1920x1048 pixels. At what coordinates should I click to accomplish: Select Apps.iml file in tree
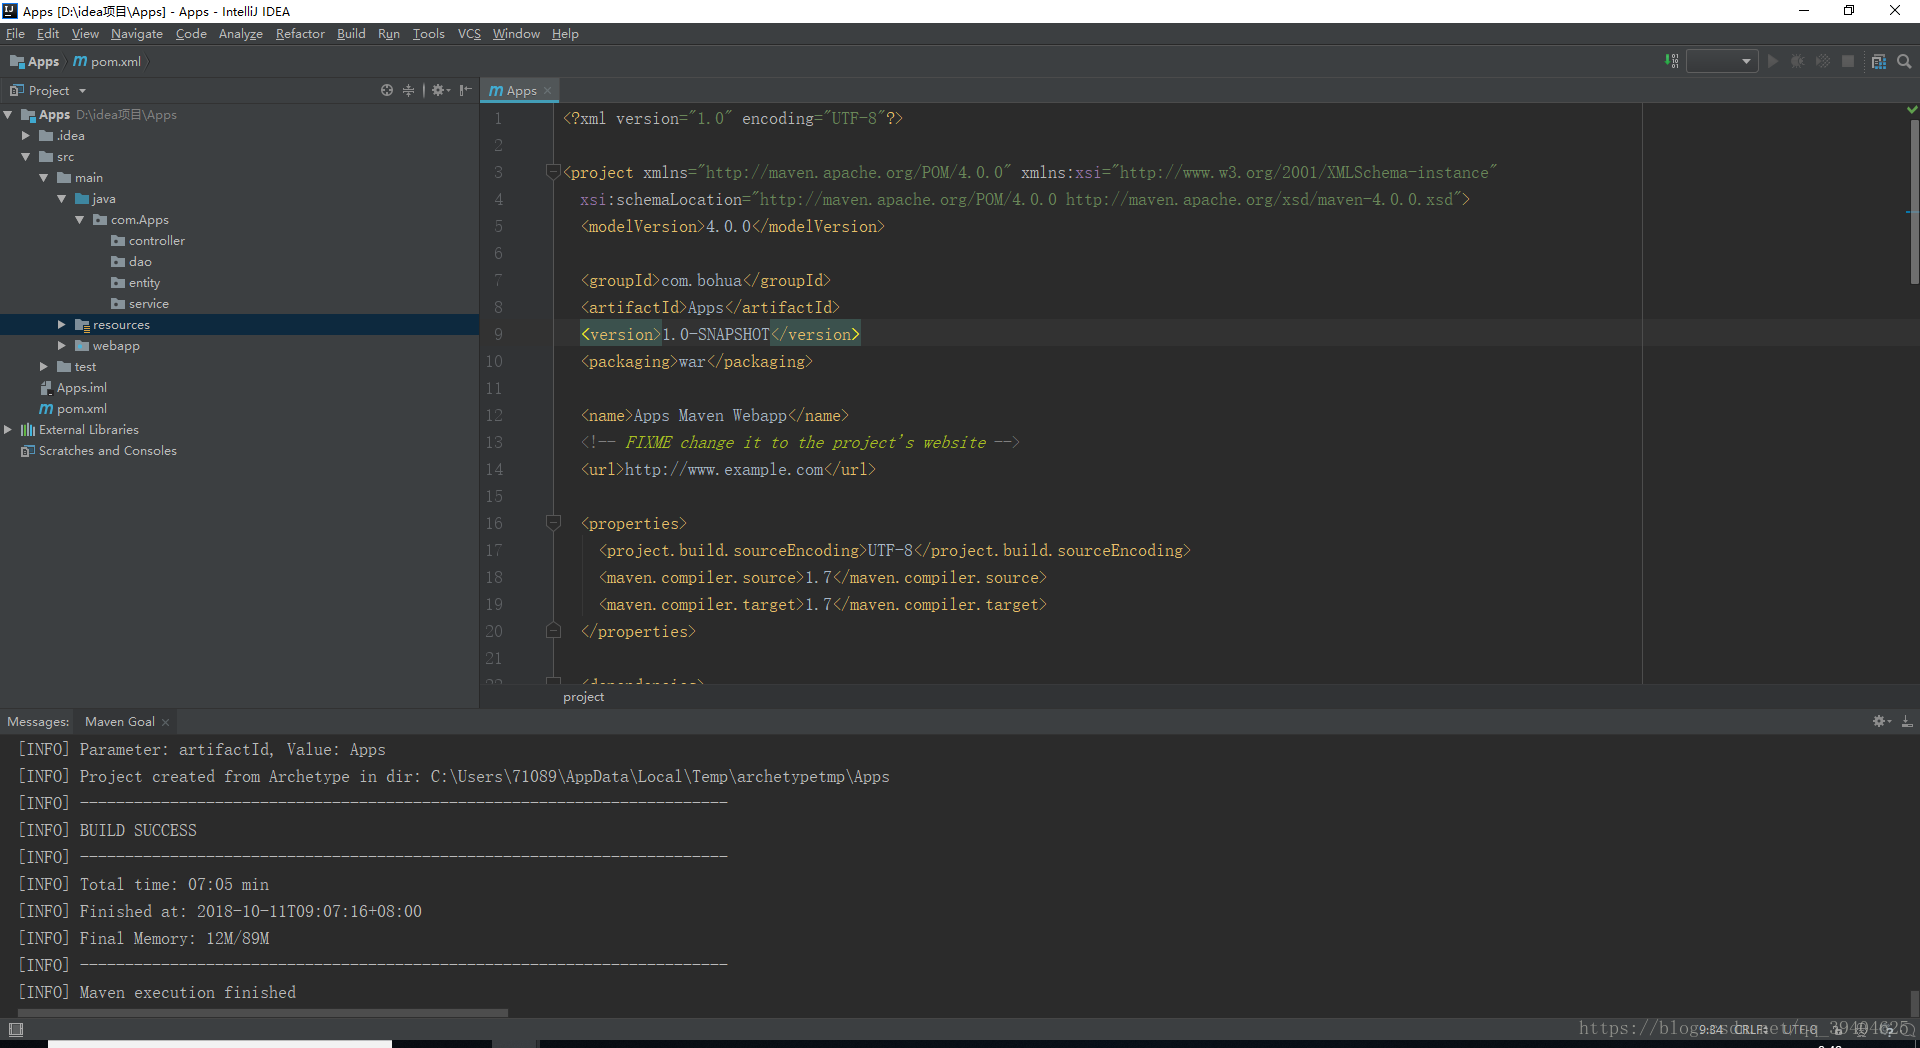[73, 388]
